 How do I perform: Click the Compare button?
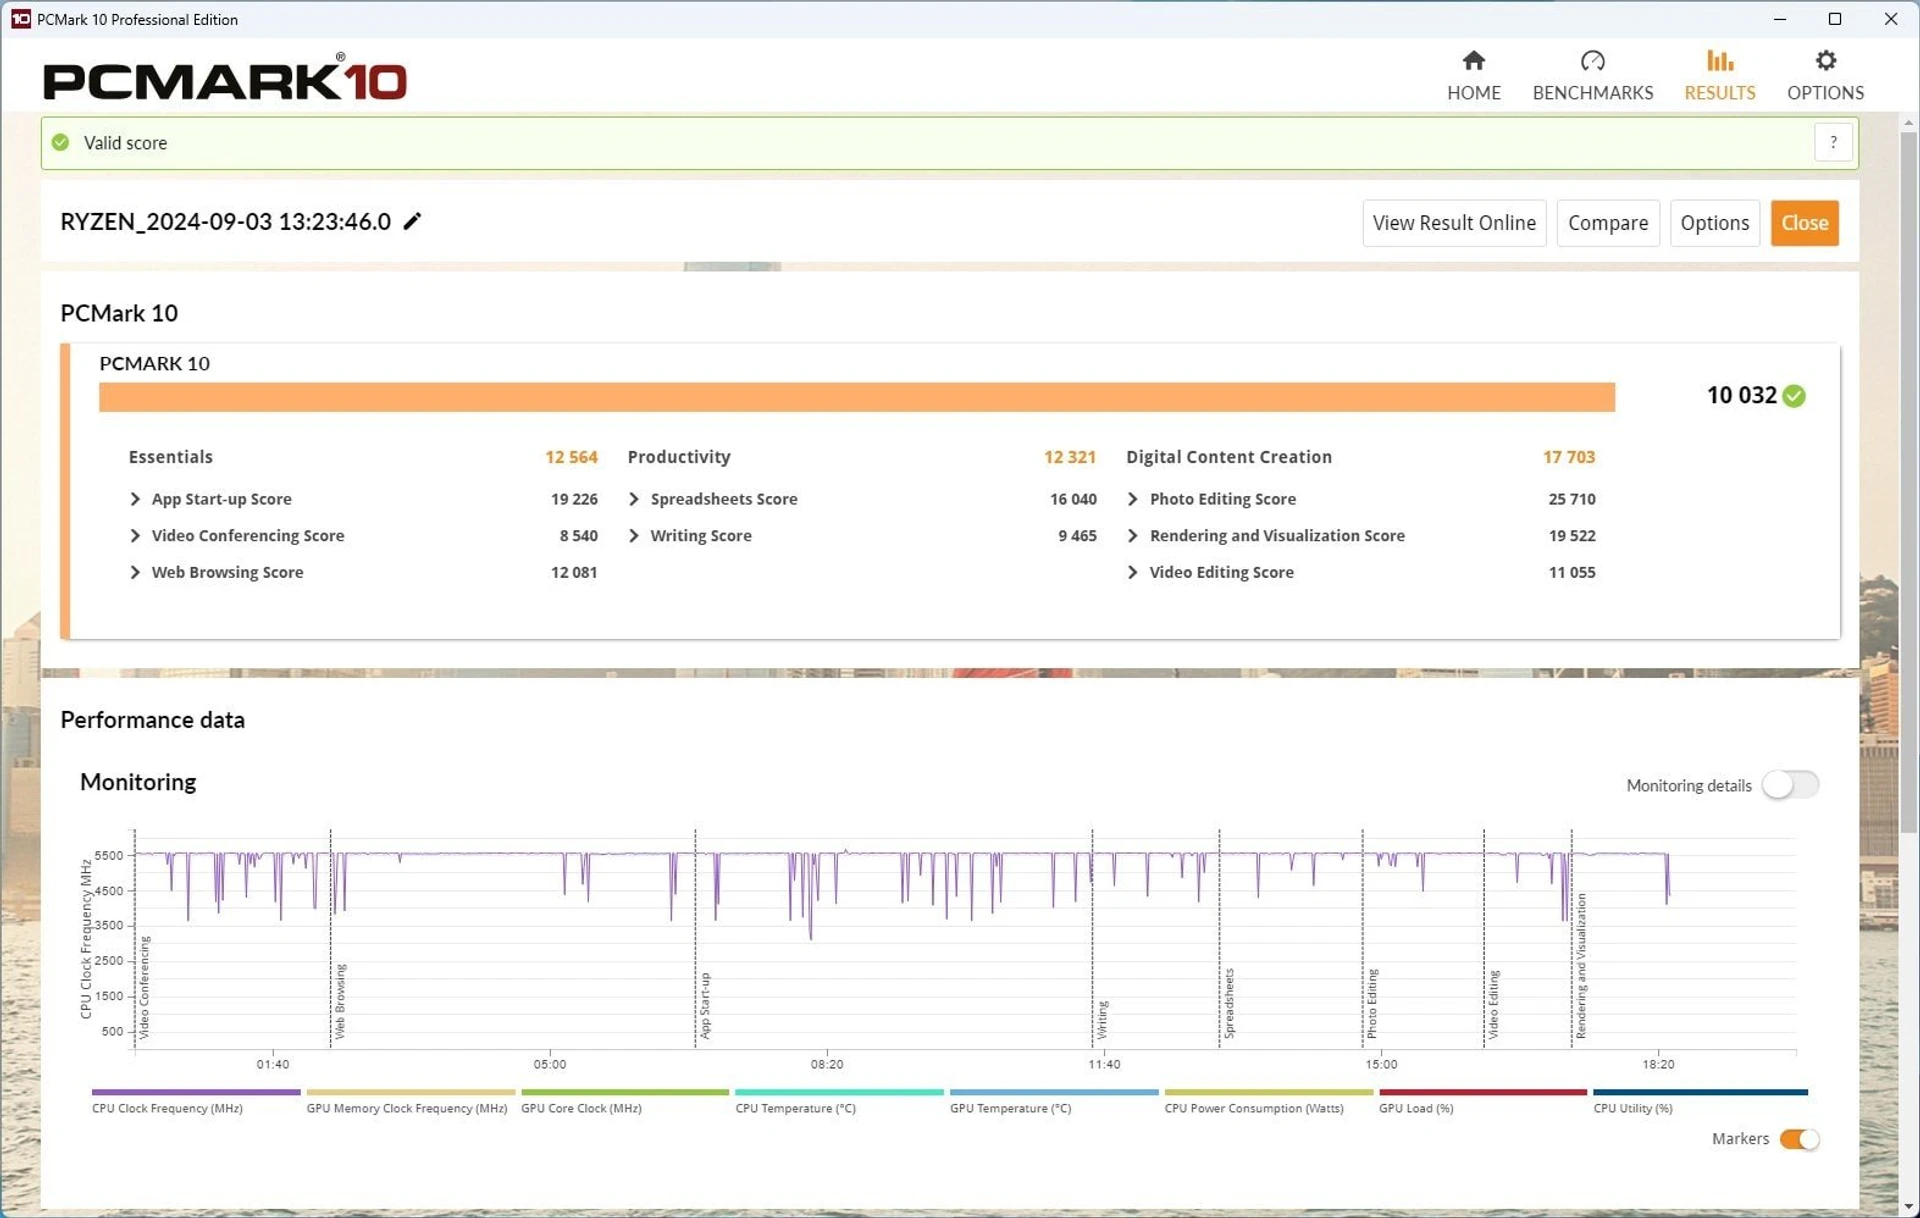pos(1608,223)
